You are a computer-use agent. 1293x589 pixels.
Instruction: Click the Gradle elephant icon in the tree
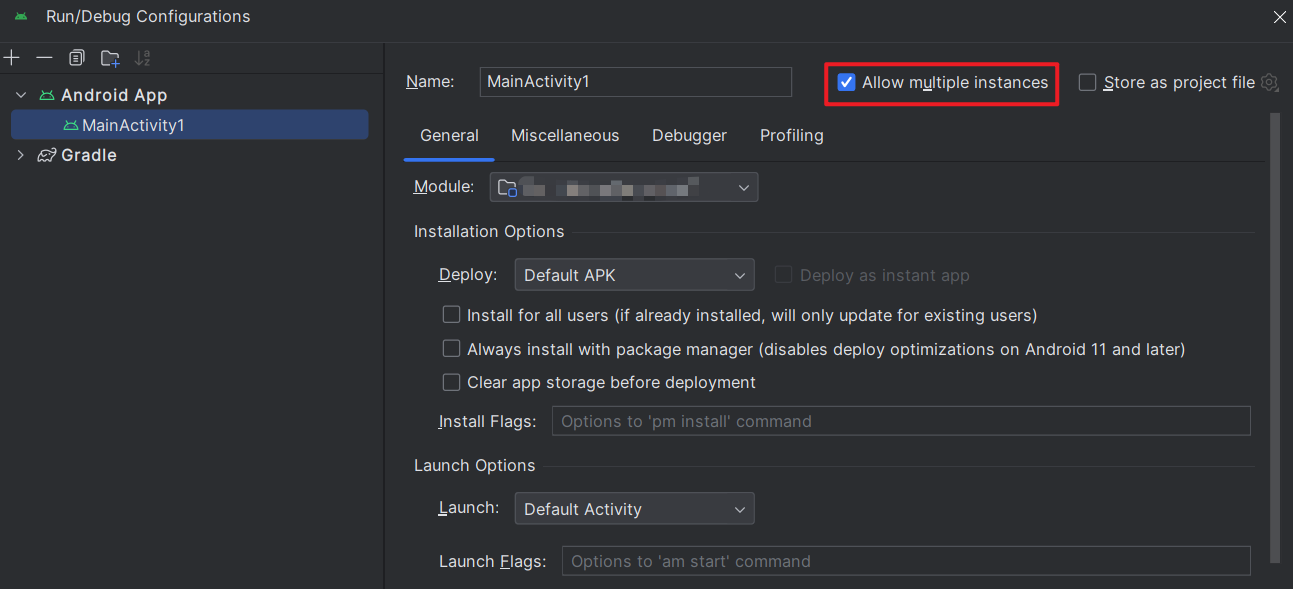point(47,155)
